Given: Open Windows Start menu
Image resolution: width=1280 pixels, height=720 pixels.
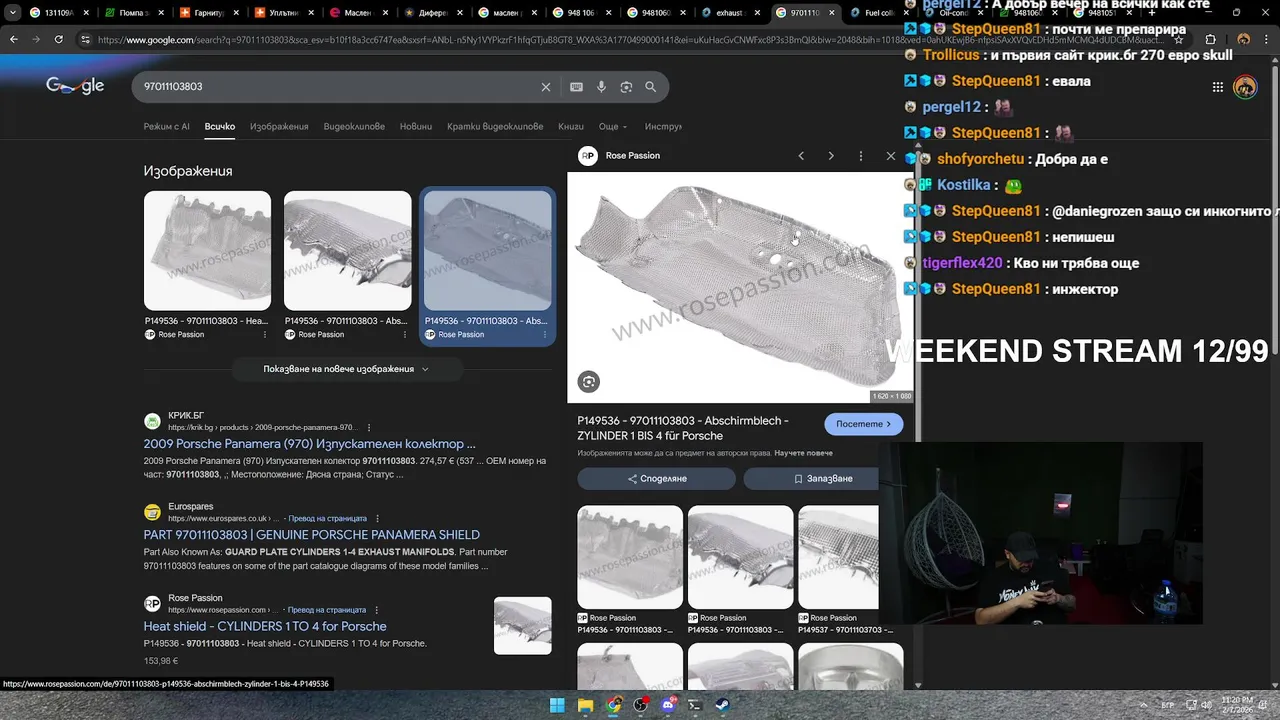Looking at the screenshot, I should click(x=557, y=705).
